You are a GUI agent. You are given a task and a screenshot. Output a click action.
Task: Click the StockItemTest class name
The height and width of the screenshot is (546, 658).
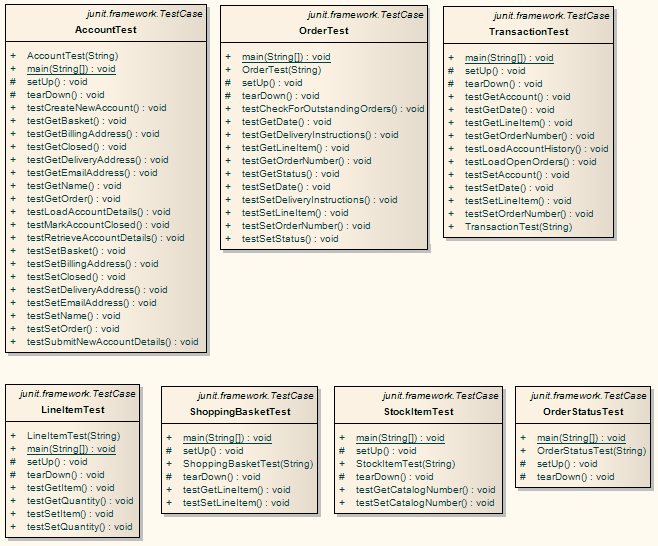click(x=418, y=412)
